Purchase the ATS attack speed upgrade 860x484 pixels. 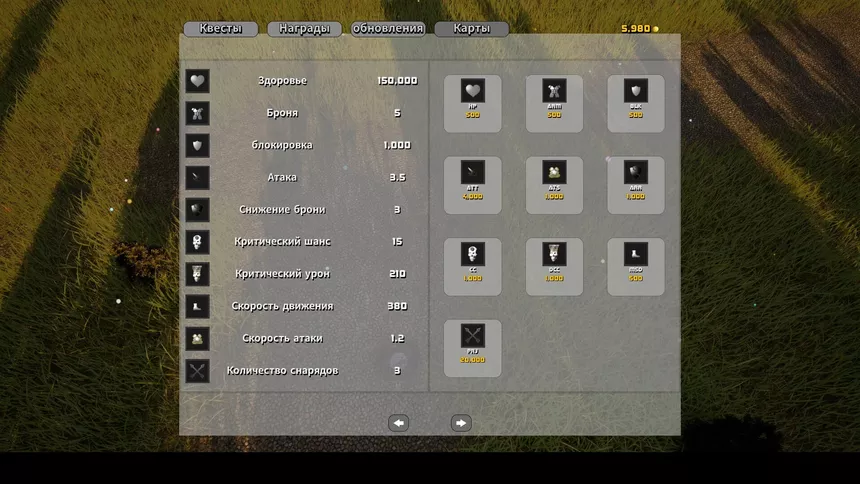pos(554,185)
